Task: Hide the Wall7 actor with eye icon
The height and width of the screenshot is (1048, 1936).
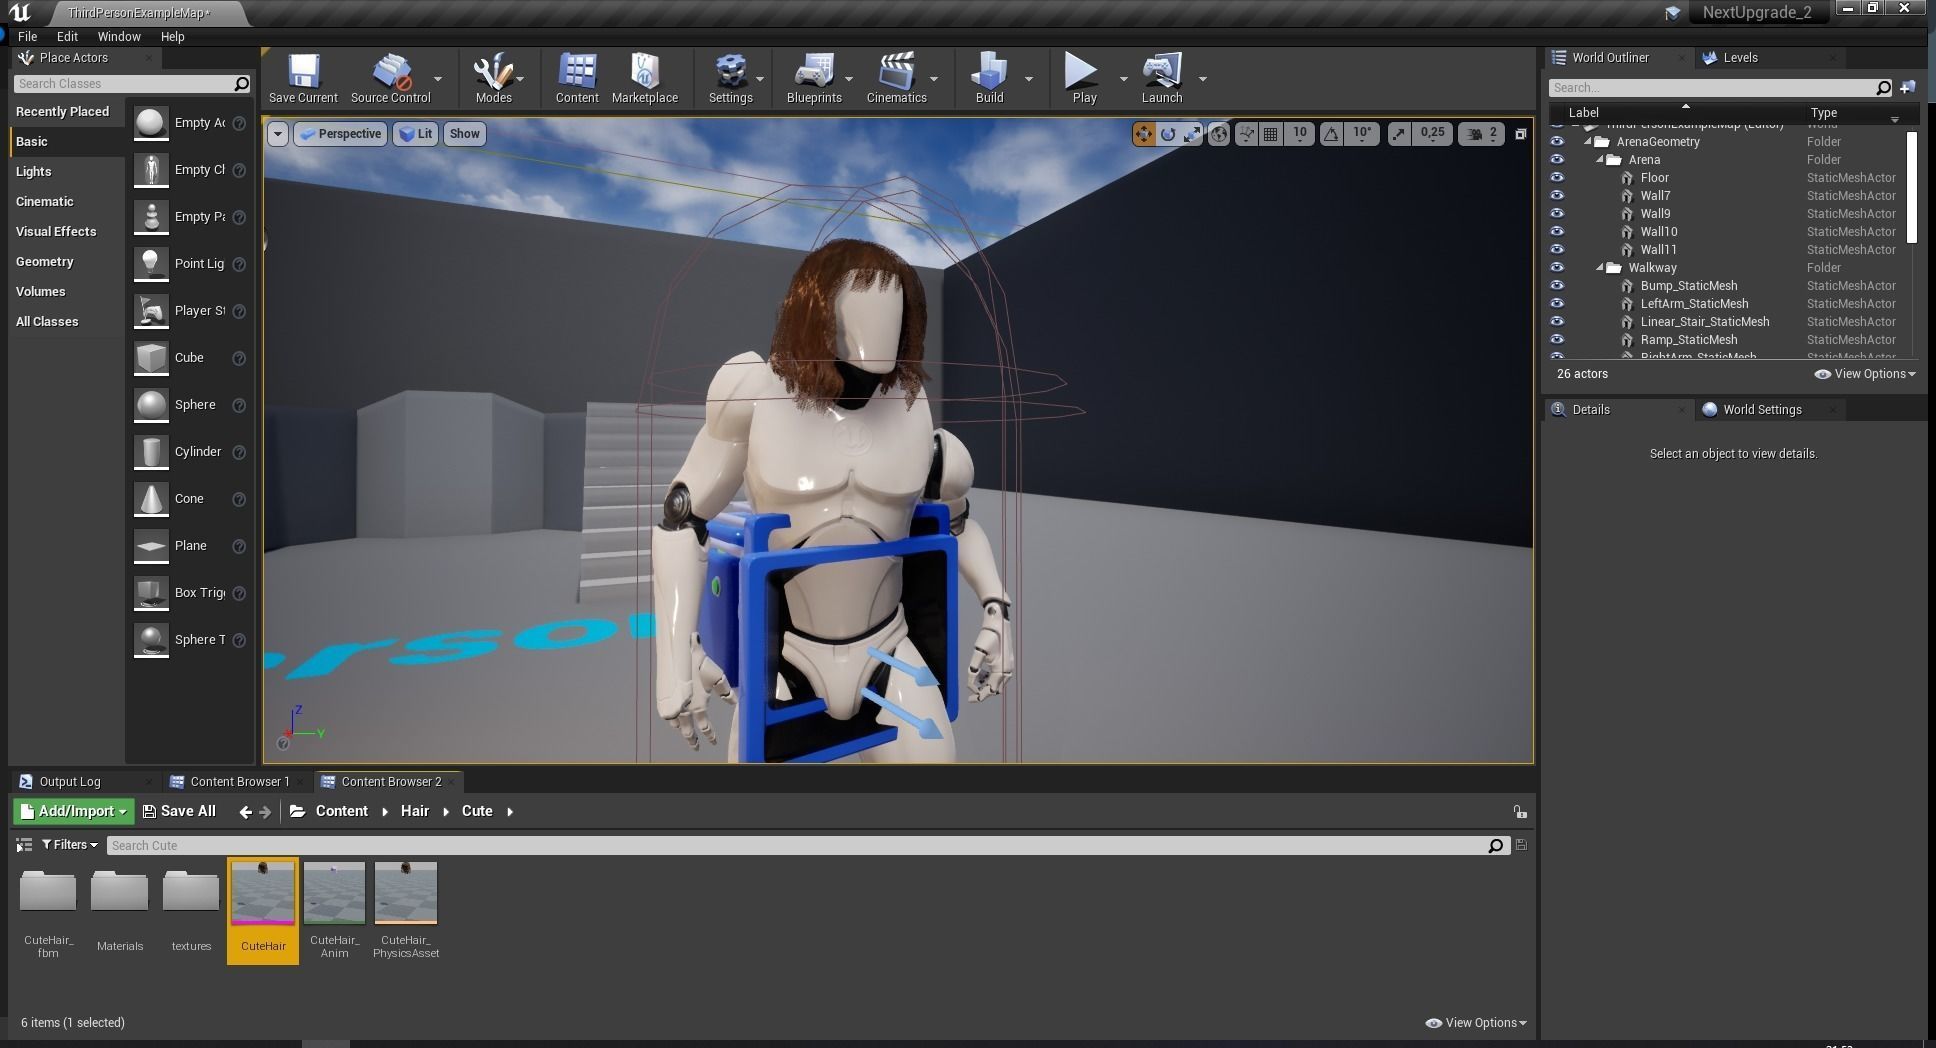Action: pos(1557,196)
